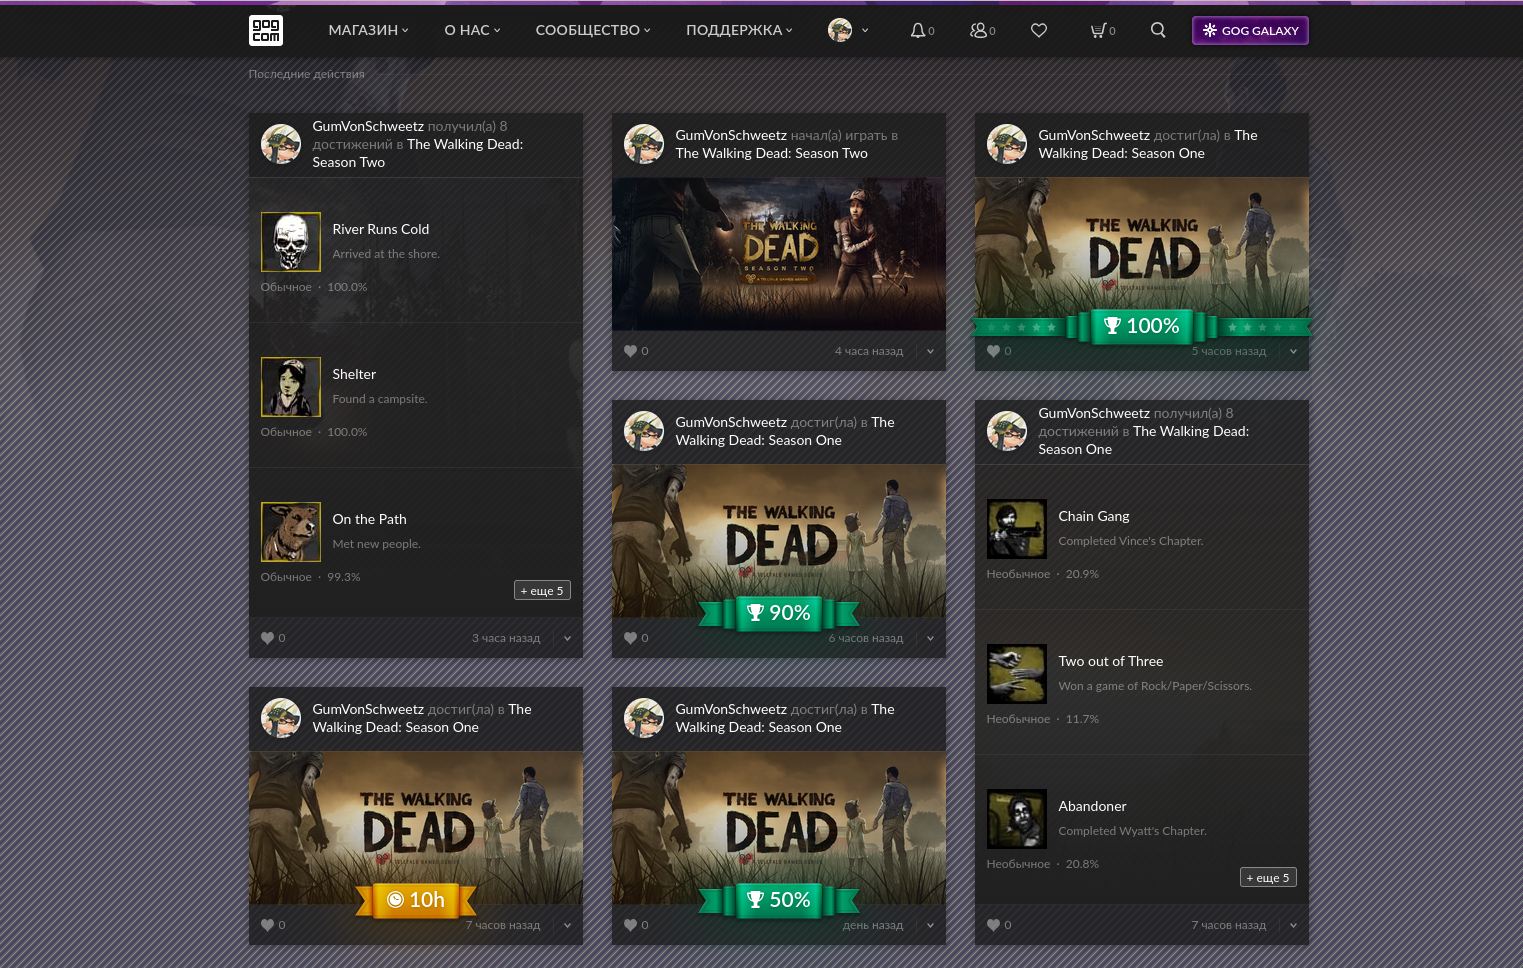Click the 'Two out of Three' achievement title
Screen dimensions: 1523x968
tap(1111, 661)
